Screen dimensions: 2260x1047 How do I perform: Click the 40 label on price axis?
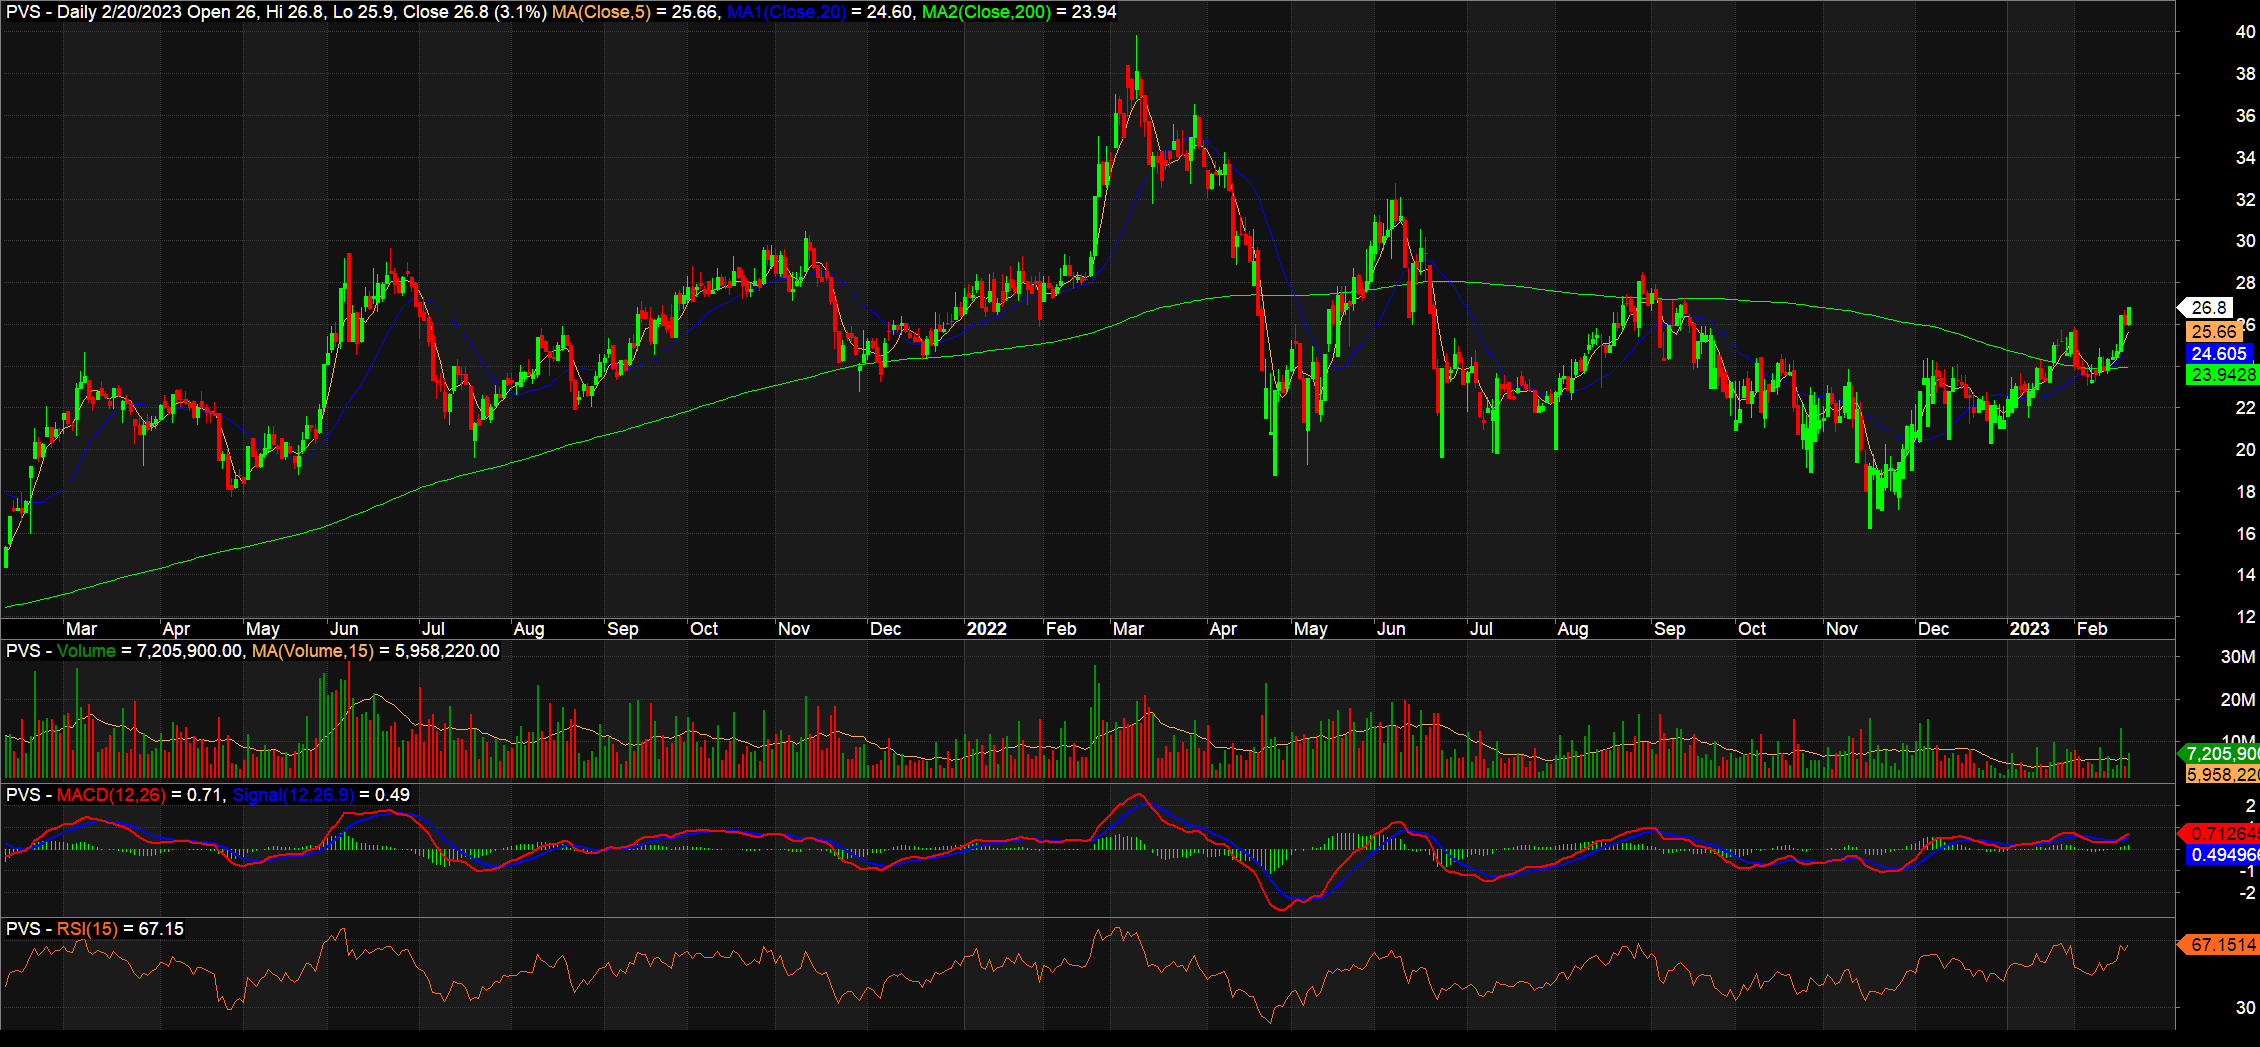(x=2245, y=32)
